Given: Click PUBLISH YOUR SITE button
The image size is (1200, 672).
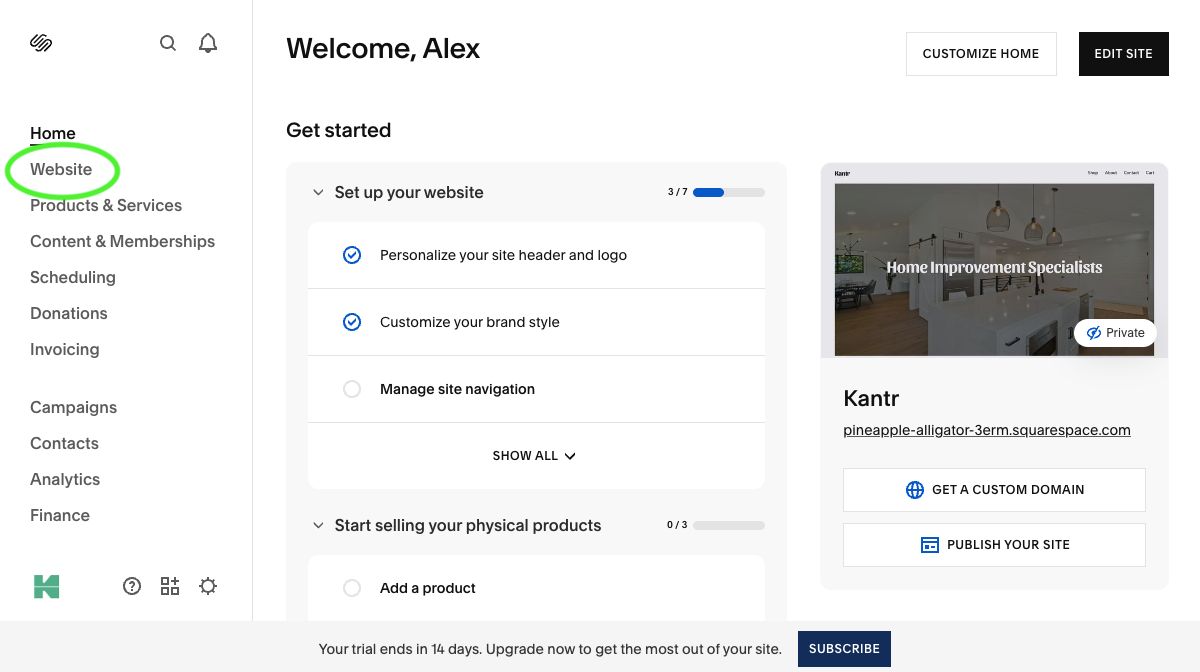Looking at the screenshot, I should tap(994, 545).
